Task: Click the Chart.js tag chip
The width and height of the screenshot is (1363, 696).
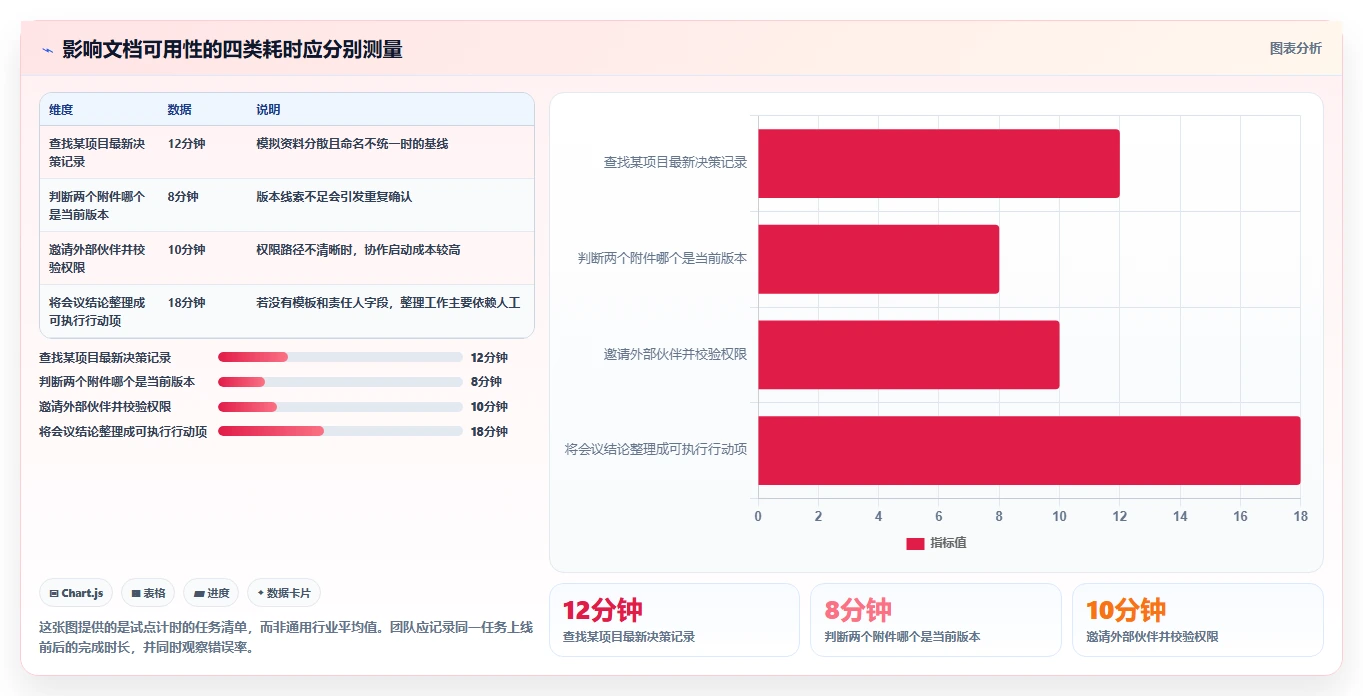Action: pyautogui.click(x=77, y=593)
